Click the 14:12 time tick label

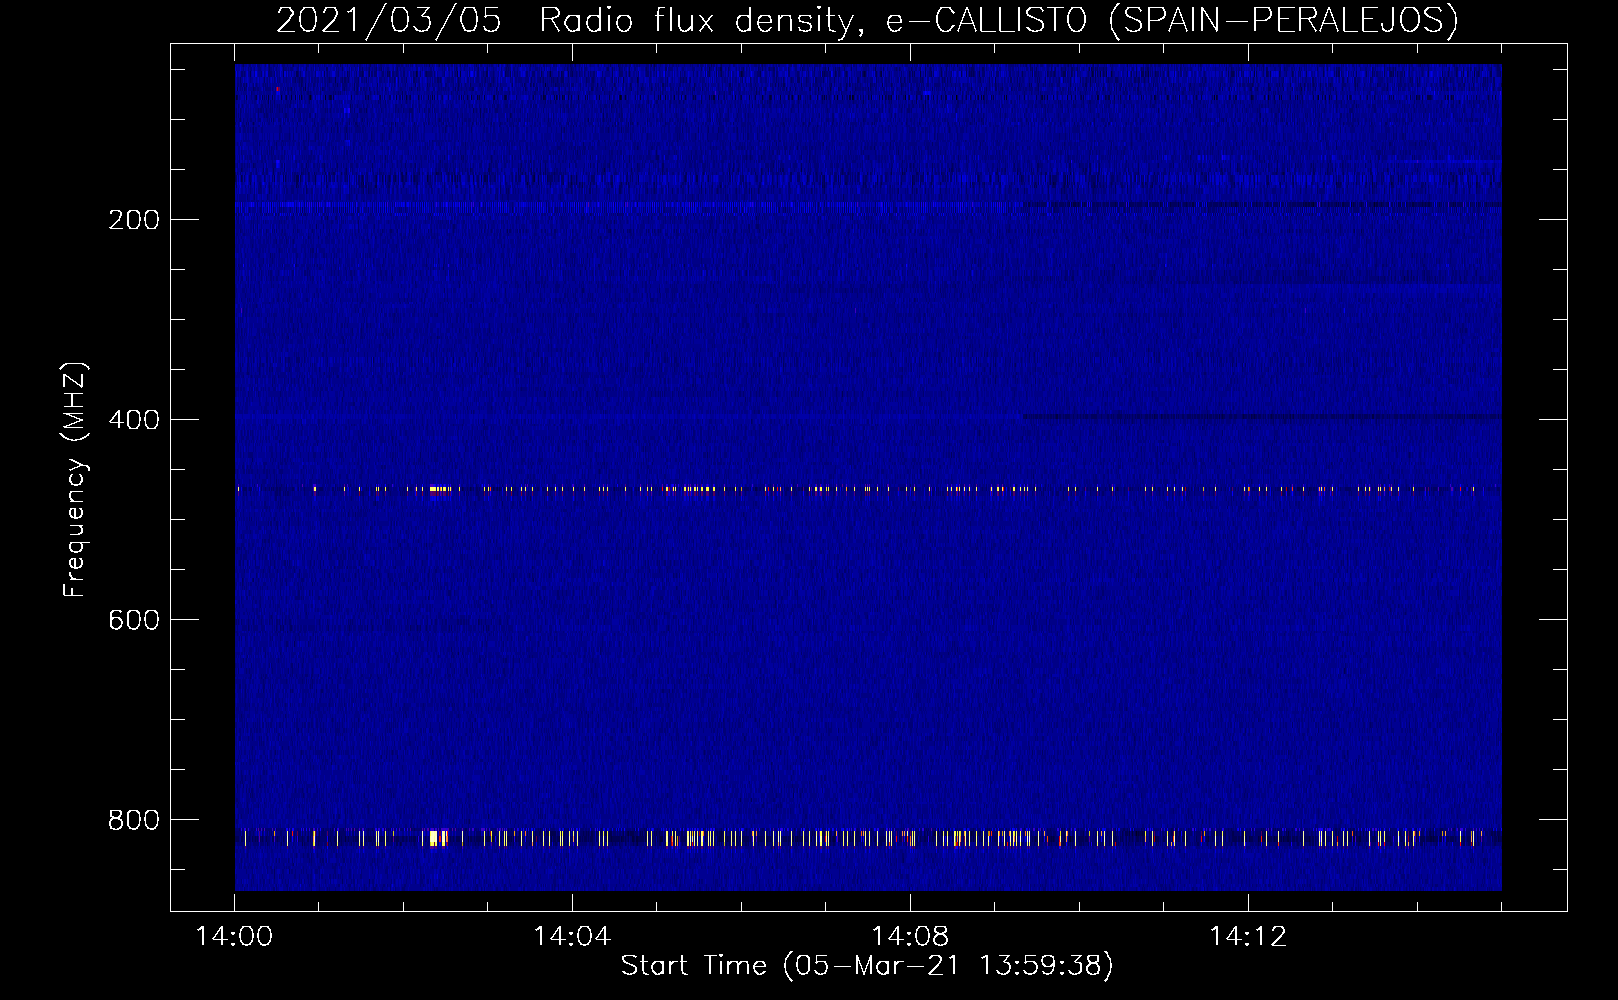[x=1248, y=937]
